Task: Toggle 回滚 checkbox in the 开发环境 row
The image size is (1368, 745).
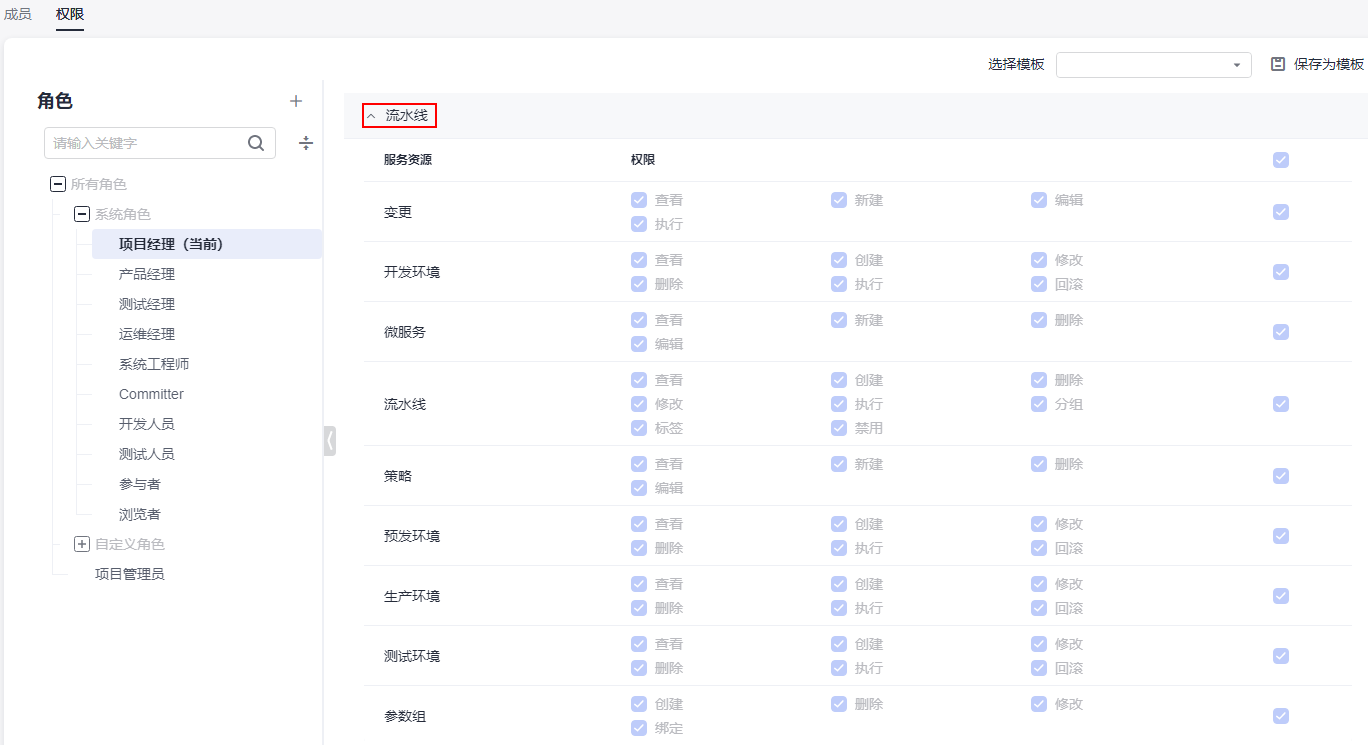Action: (x=1039, y=284)
